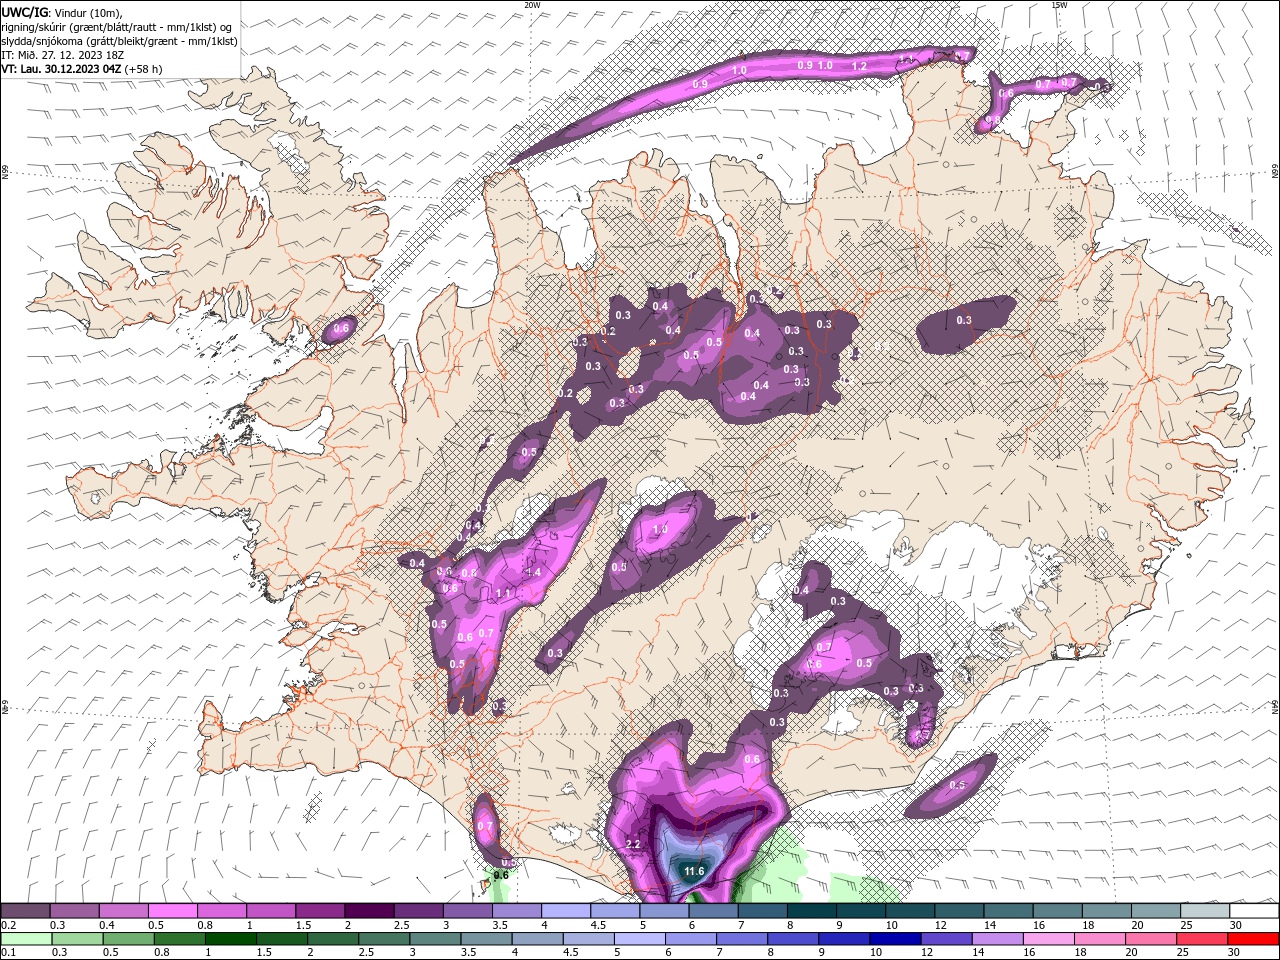Select the "slydda/snjókoma" description line

pos(120,41)
